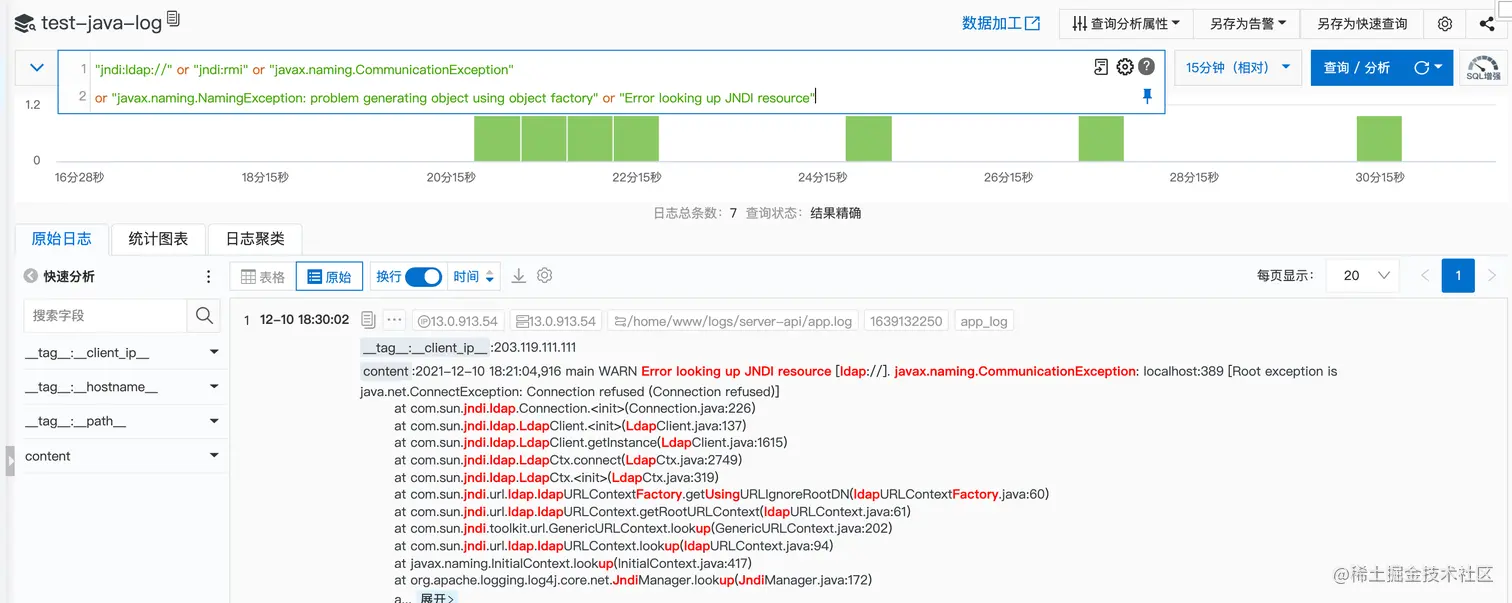The width and height of the screenshot is (1512, 603).
Task: Click the field search magnifier icon
Action: [x=204, y=315]
